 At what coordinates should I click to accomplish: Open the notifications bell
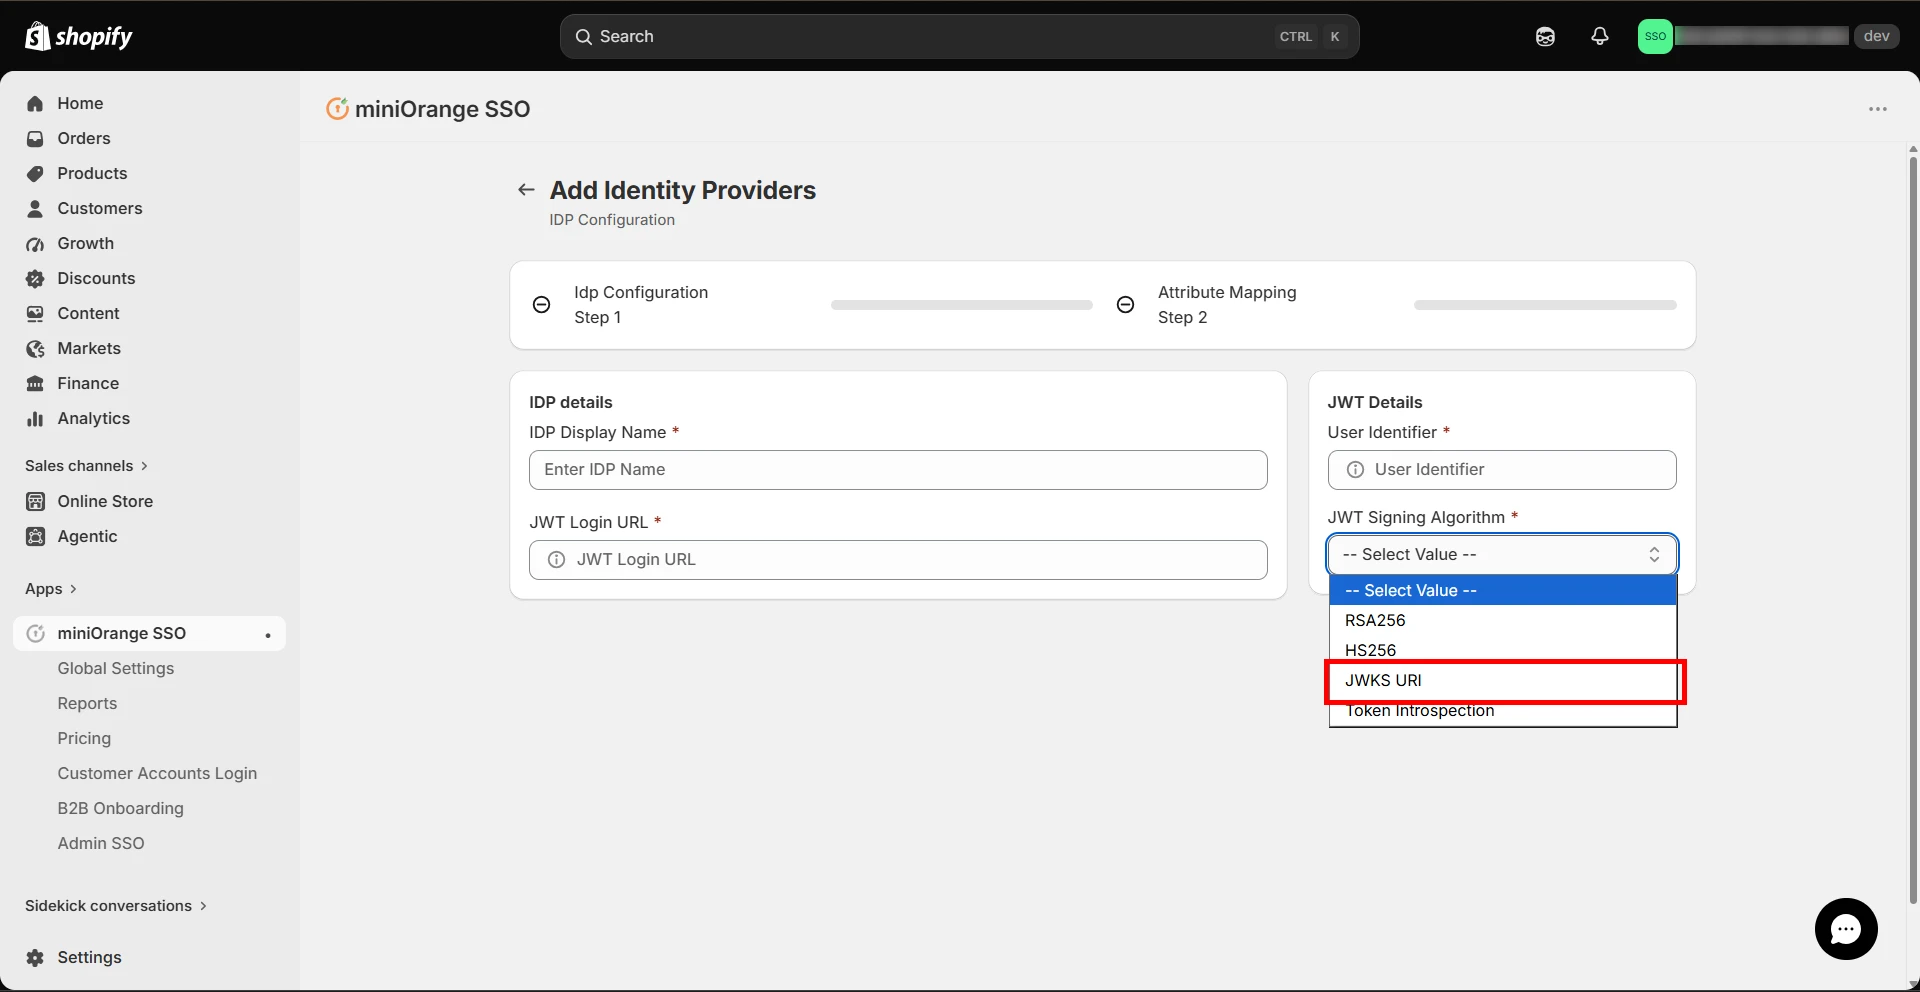point(1600,36)
